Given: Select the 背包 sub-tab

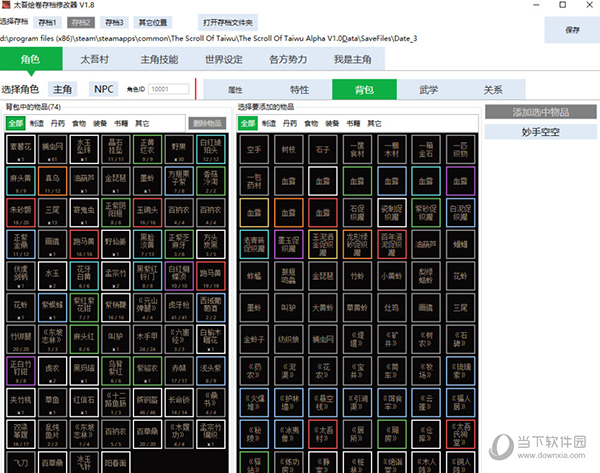Looking at the screenshot, I should pyautogui.click(x=364, y=90).
